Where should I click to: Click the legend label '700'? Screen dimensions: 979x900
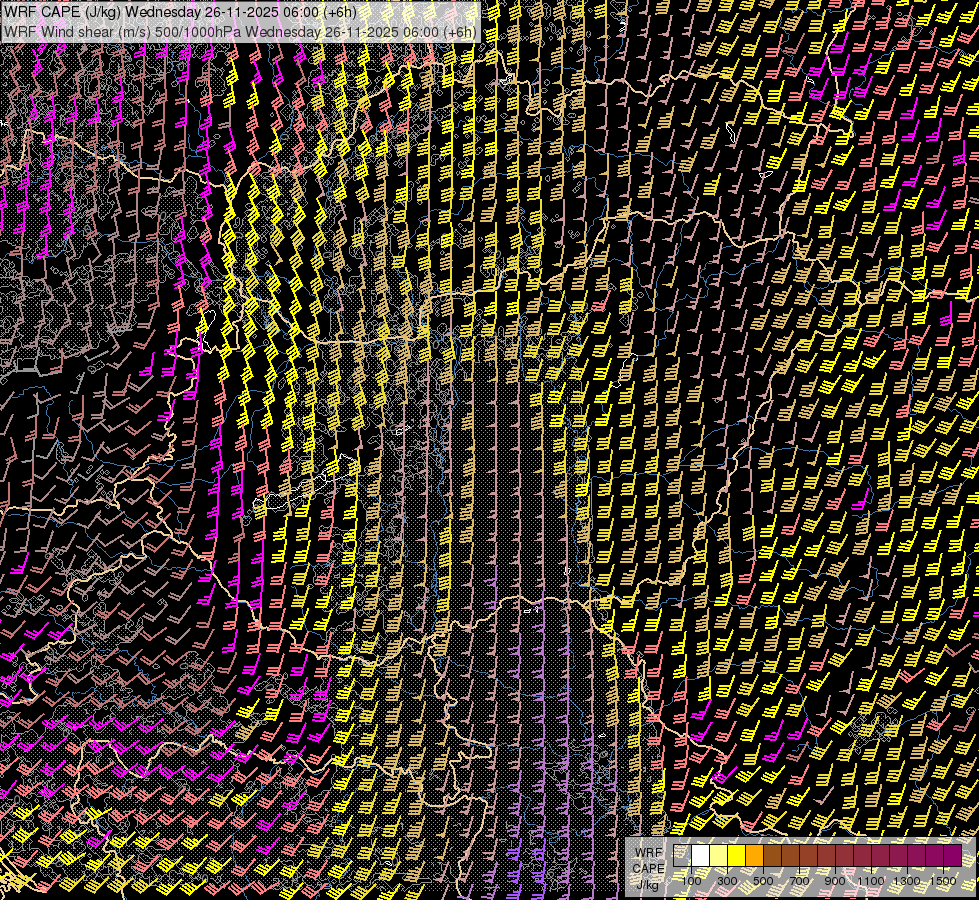[799, 881]
